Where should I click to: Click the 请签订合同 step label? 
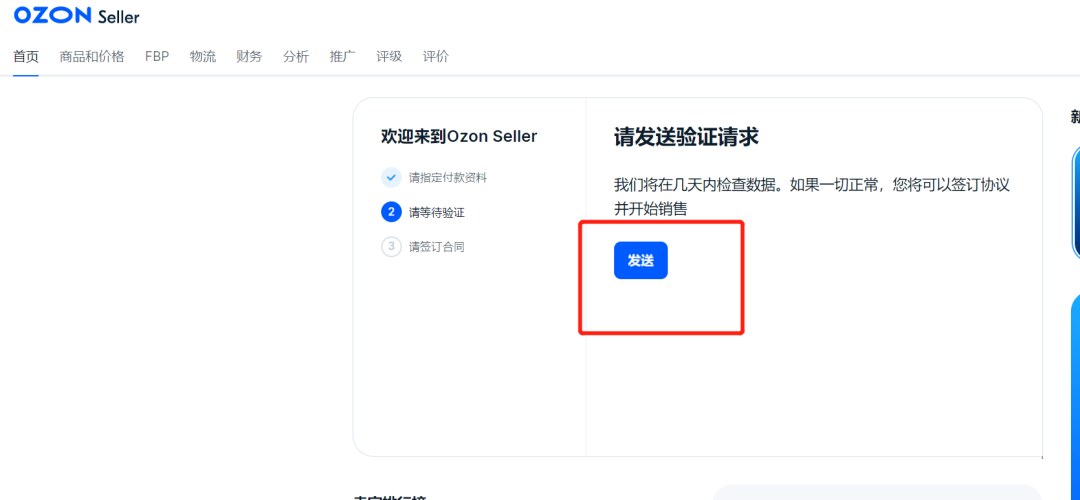pyautogui.click(x=437, y=247)
